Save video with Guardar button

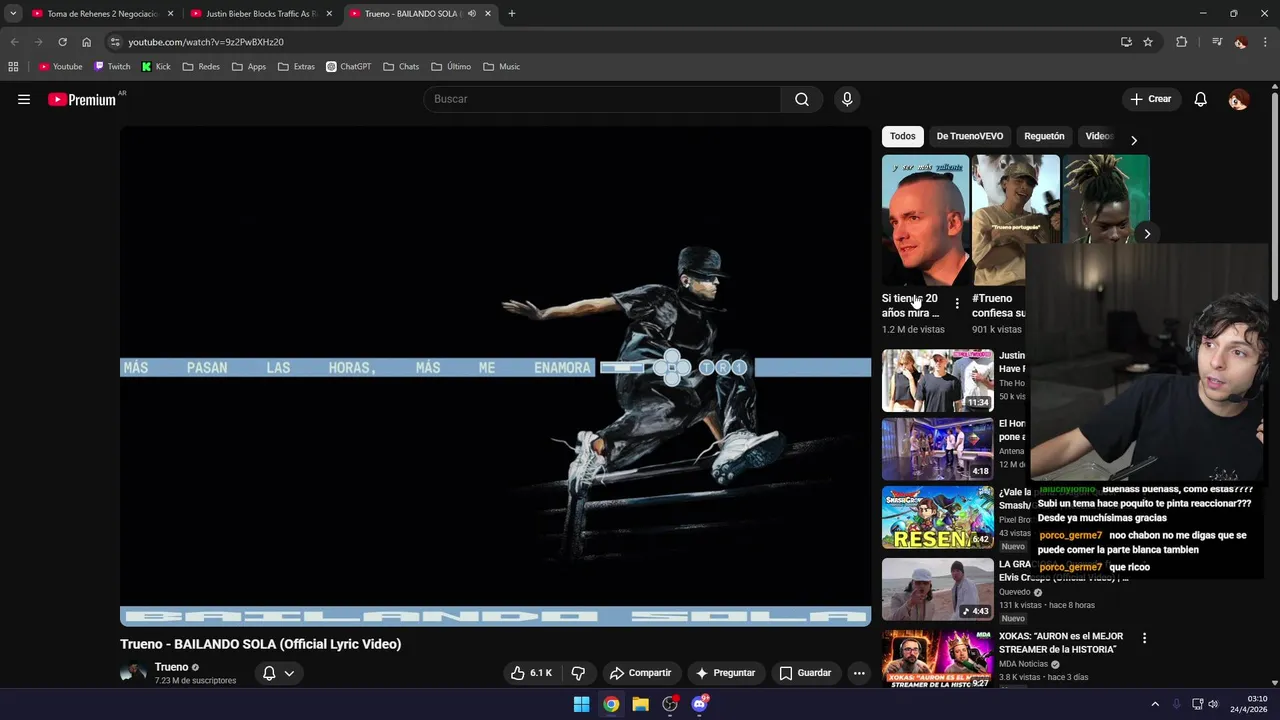coord(805,673)
